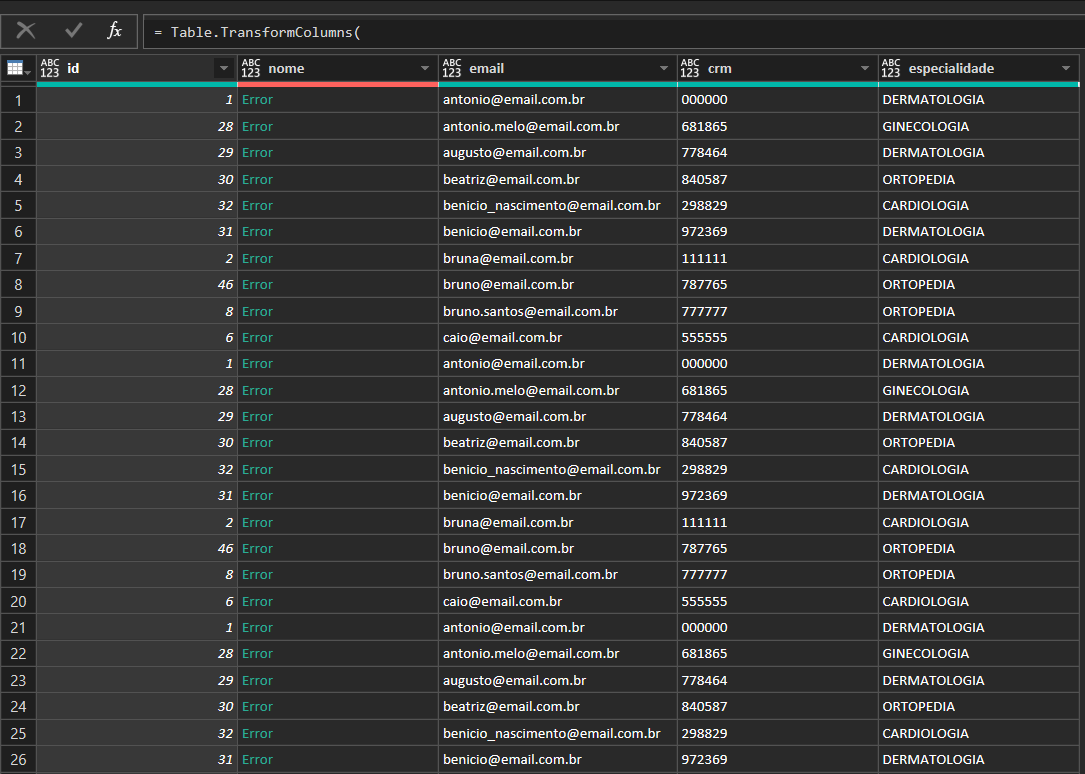Click bruno@email.com.br in row 8
This screenshot has height=774, width=1085.
click(509, 285)
